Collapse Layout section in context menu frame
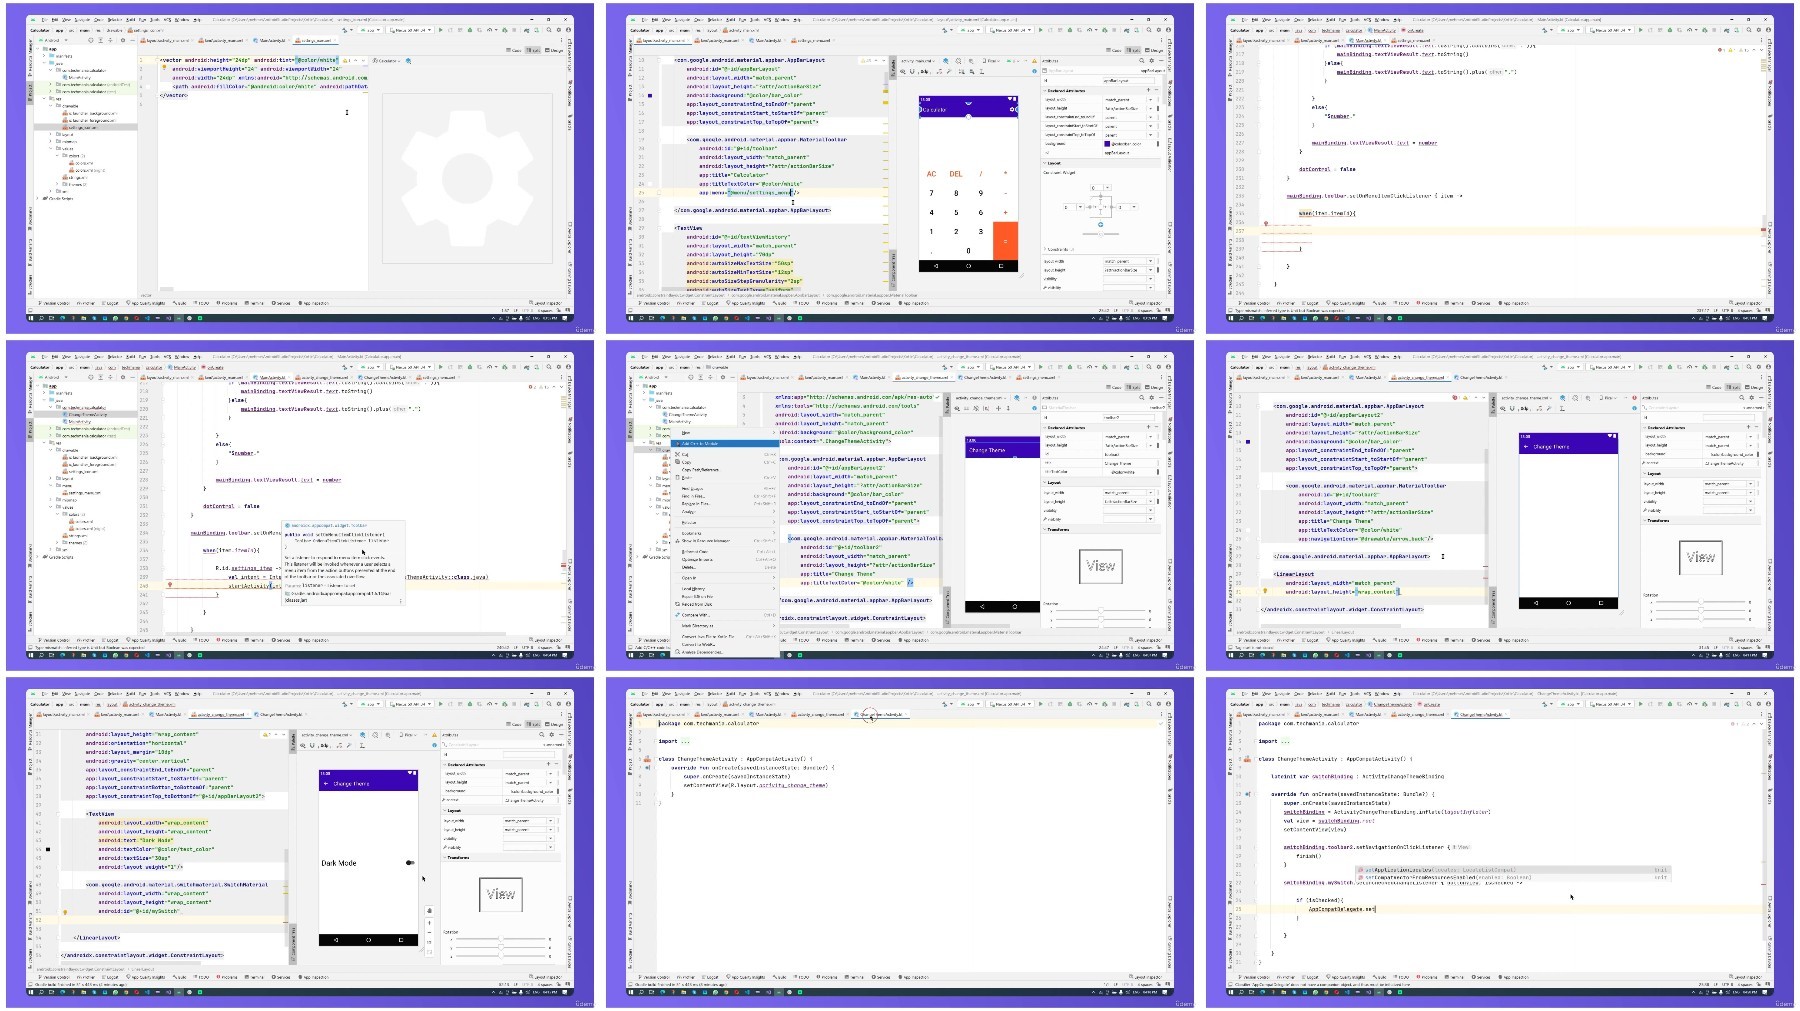The width and height of the screenshot is (1800, 1011). tap(1045, 482)
